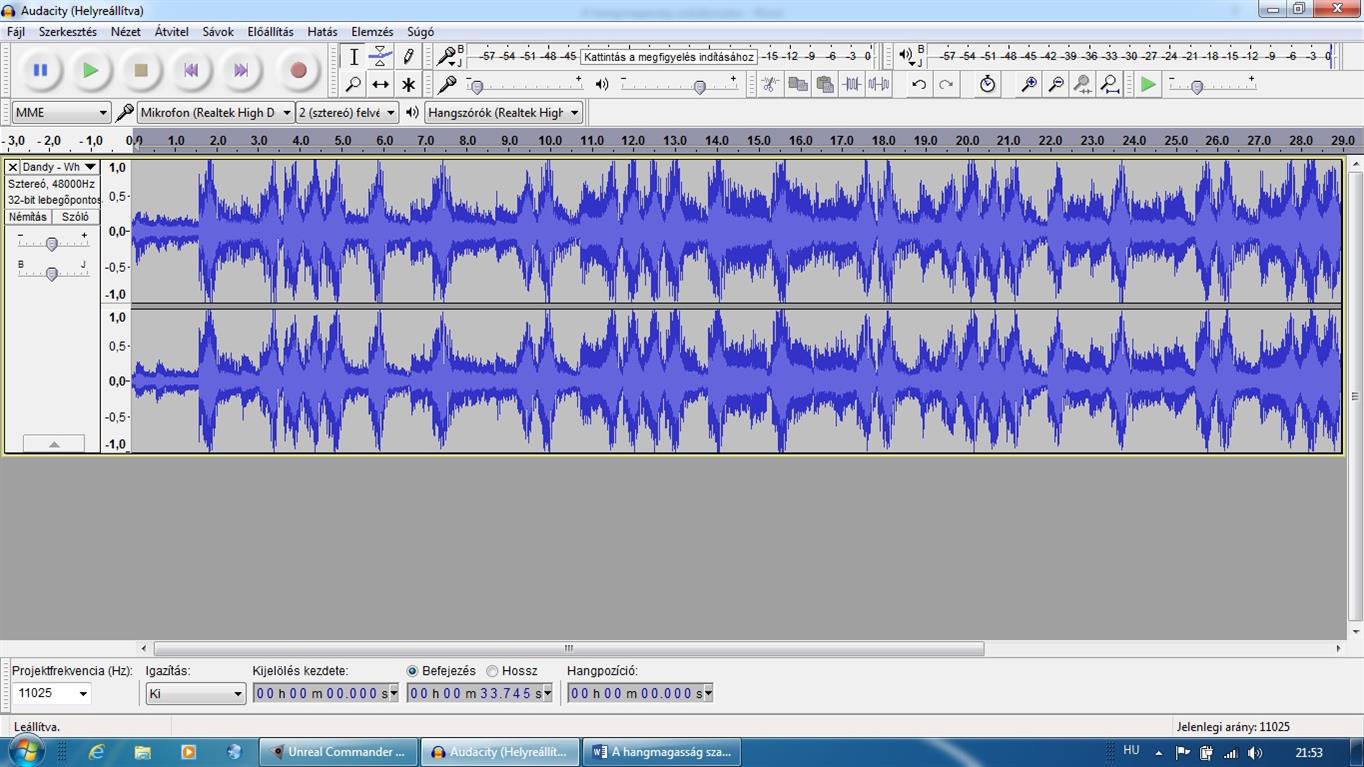1364x767 pixels.
Task: Select the Envelope tool
Action: (x=380, y=57)
